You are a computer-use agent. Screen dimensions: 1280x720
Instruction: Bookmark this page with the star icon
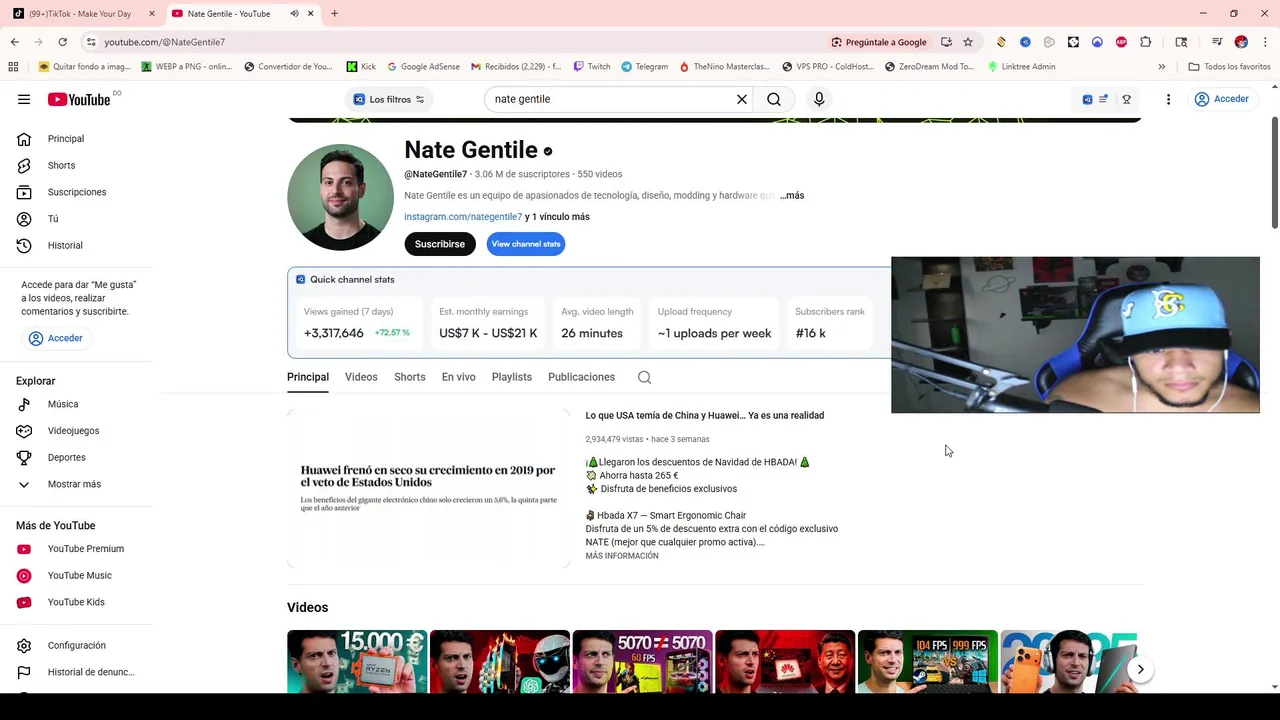(968, 42)
